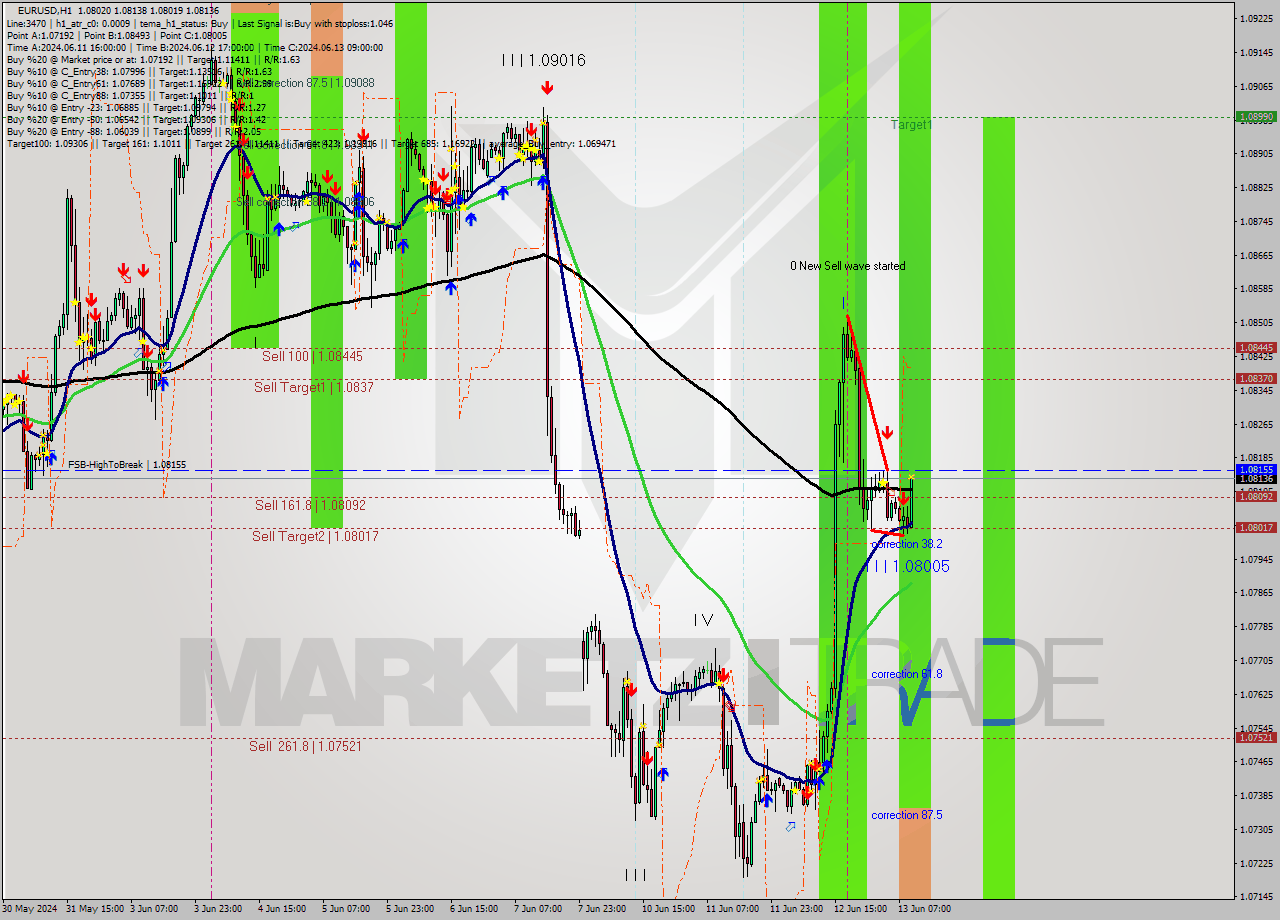
Task: Click the 1.07225 price axis value
Action: click(x=1256, y=863)
